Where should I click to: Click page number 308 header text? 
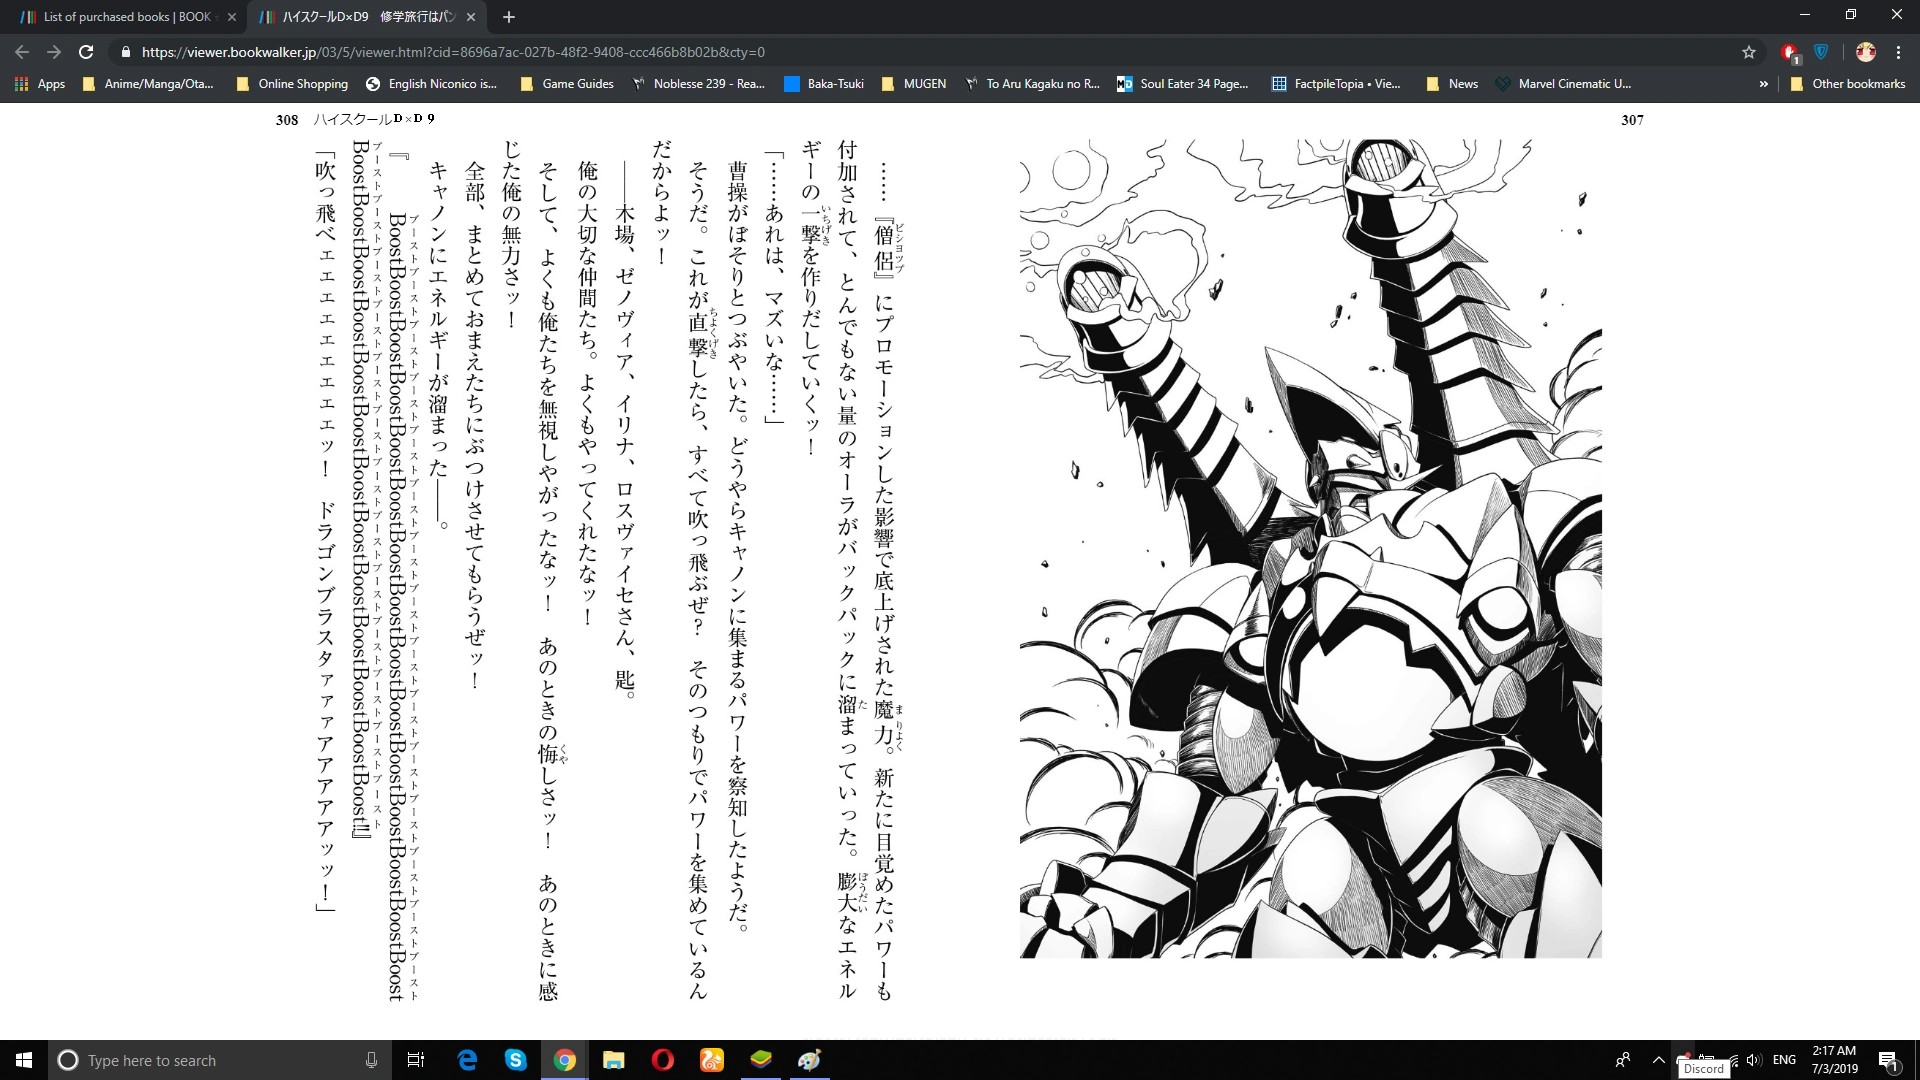287,120
